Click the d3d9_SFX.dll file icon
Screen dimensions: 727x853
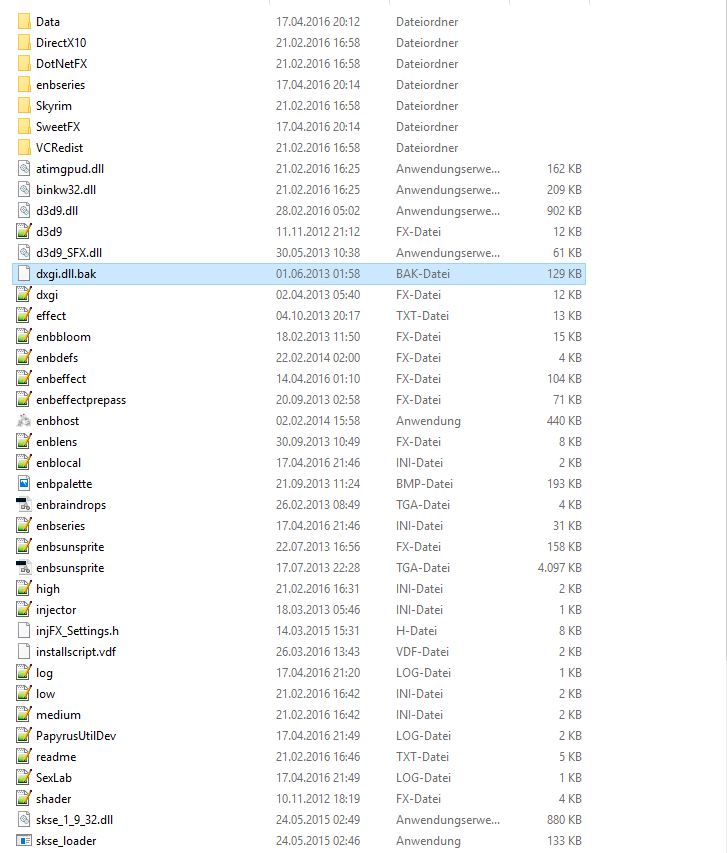[x=24, y=252]
